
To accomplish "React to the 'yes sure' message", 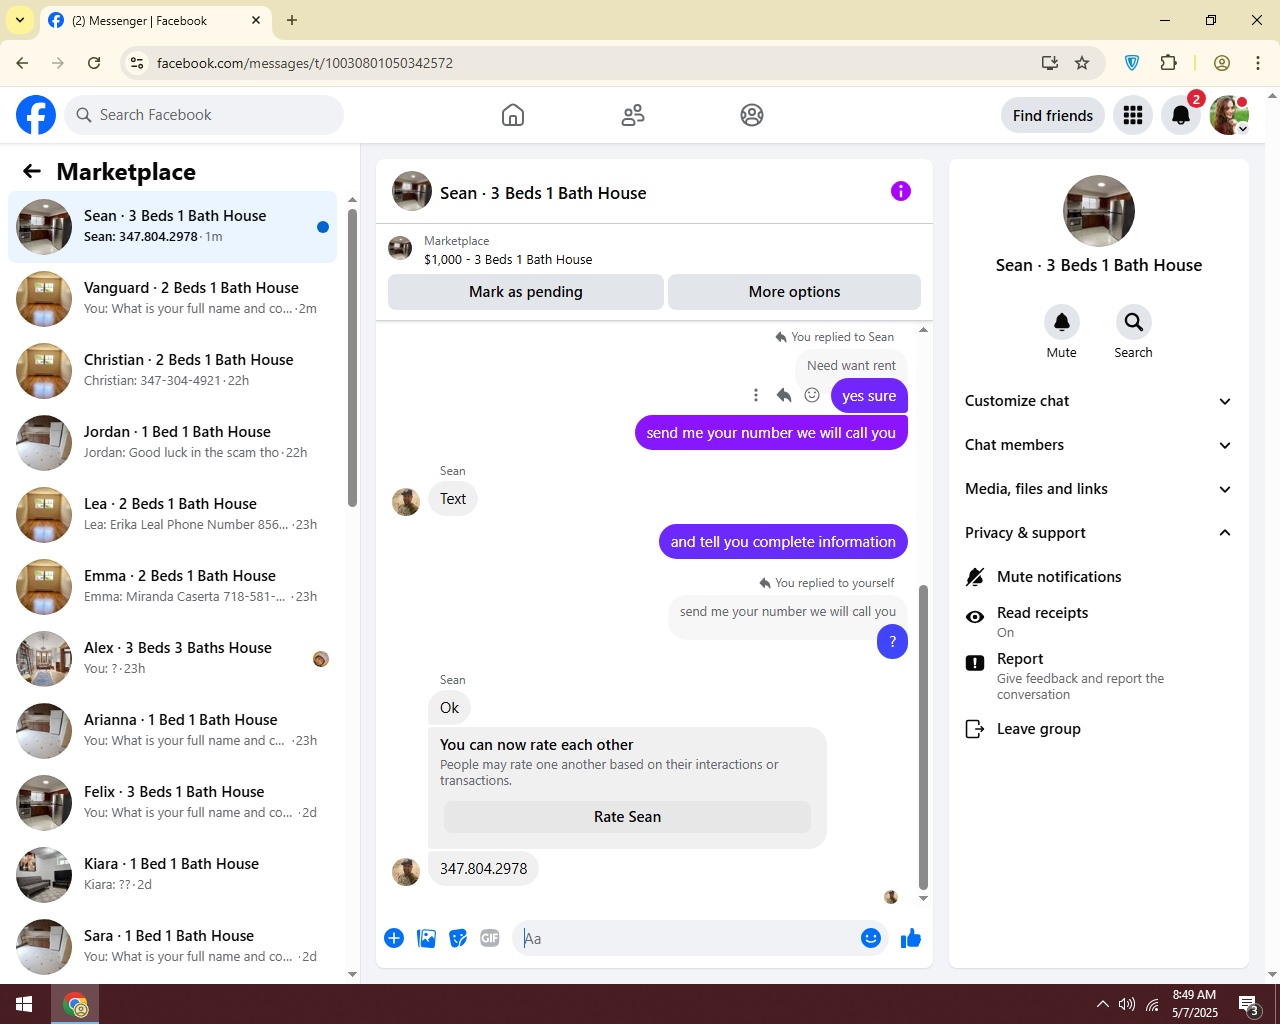I will tap(812, 395).
